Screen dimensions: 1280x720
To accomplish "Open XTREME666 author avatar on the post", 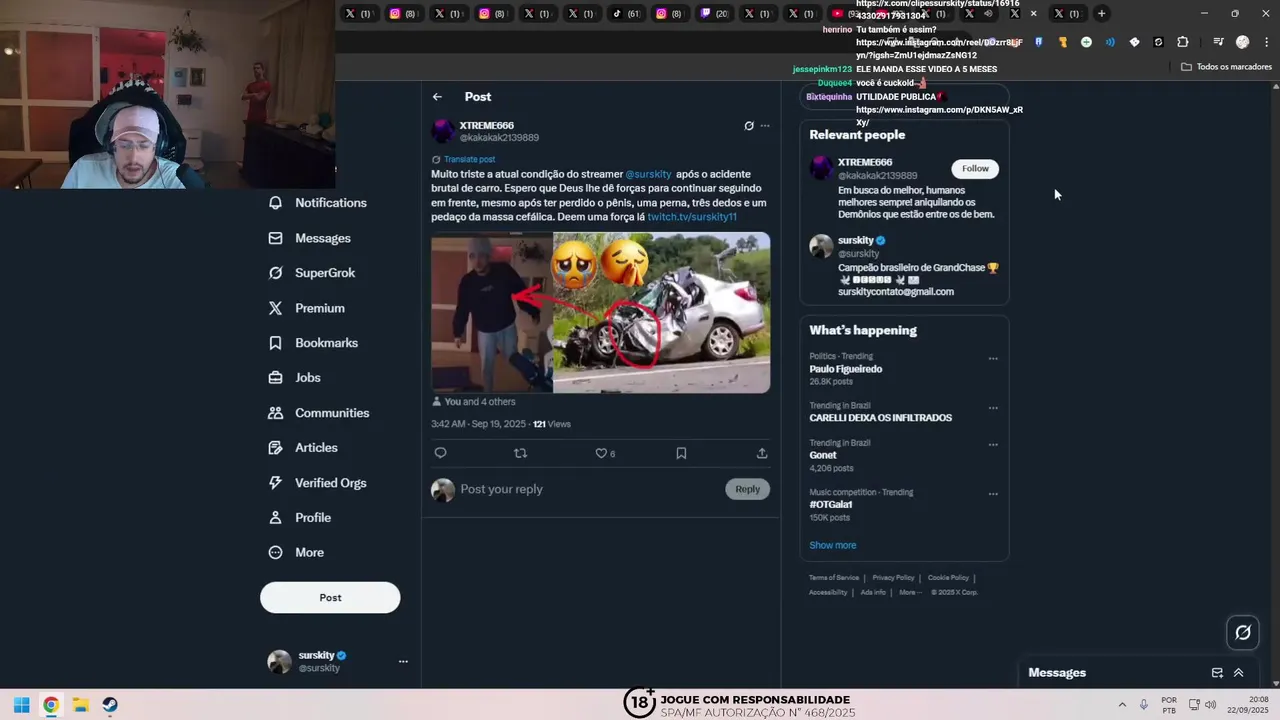I will (443, 131).
